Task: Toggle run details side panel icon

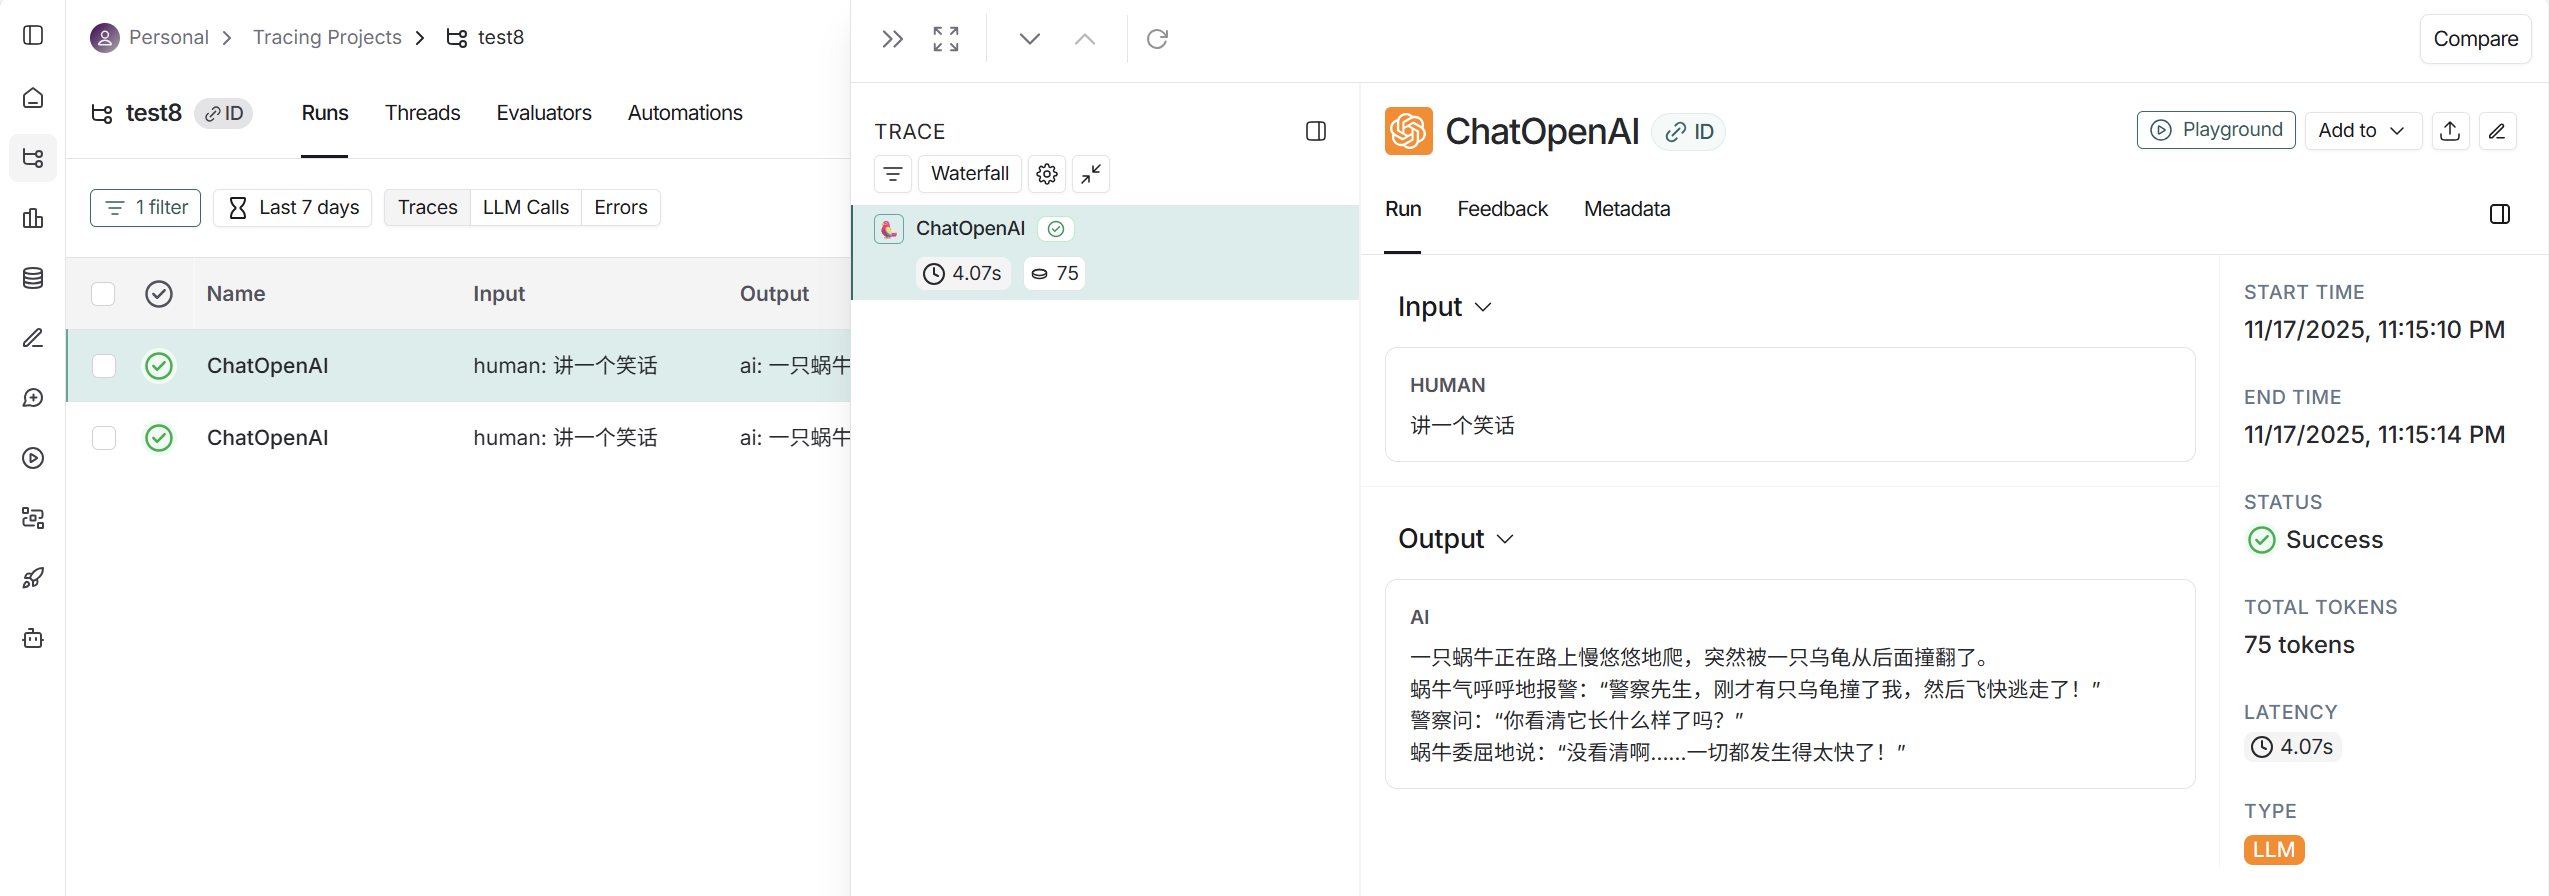Action: 2500,214
